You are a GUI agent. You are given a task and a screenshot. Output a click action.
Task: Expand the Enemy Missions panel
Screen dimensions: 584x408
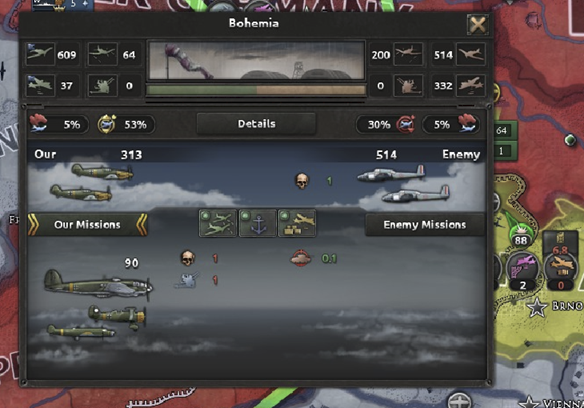[x=425, y=225]
